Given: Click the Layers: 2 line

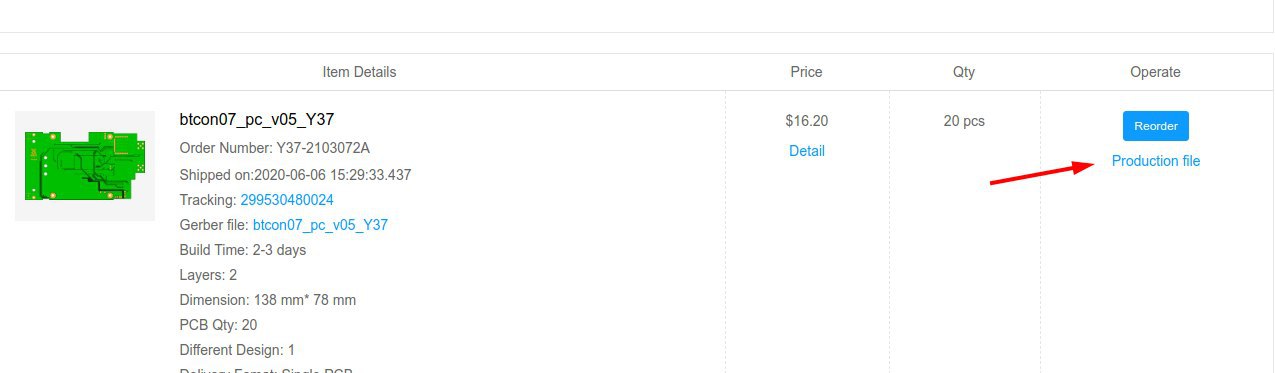Looking at the screenshot, I should tap(208, 275).
